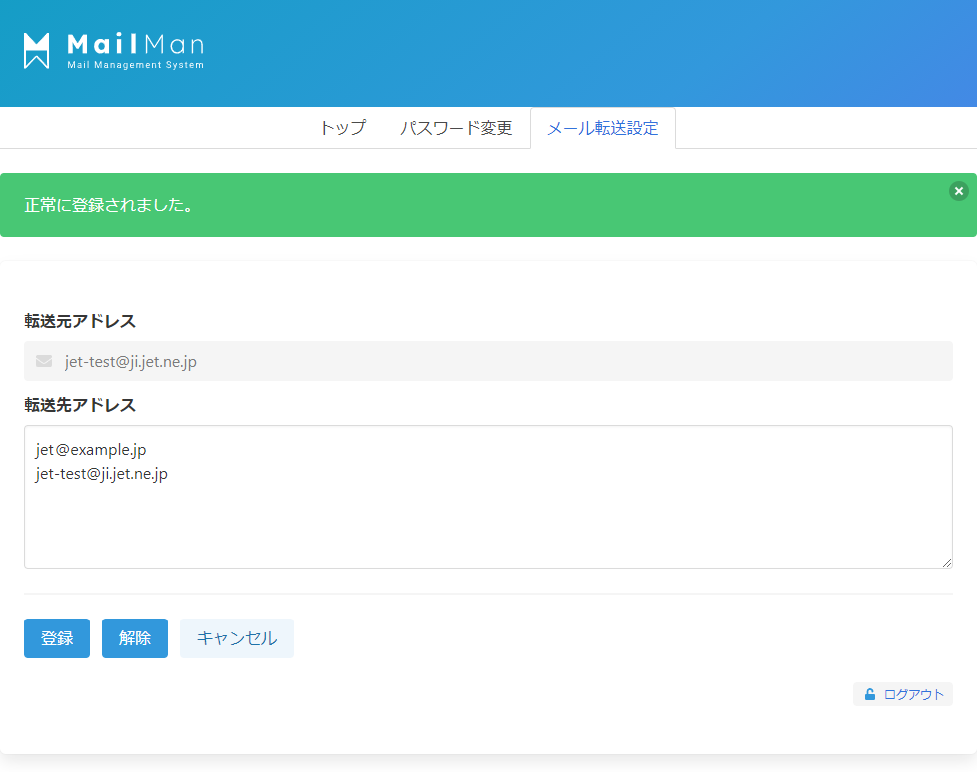Screen dimensions: 977x772
Task: Click the empty area of forwarding address textarea
Action: pyautogui.click(x=500, y=525)
